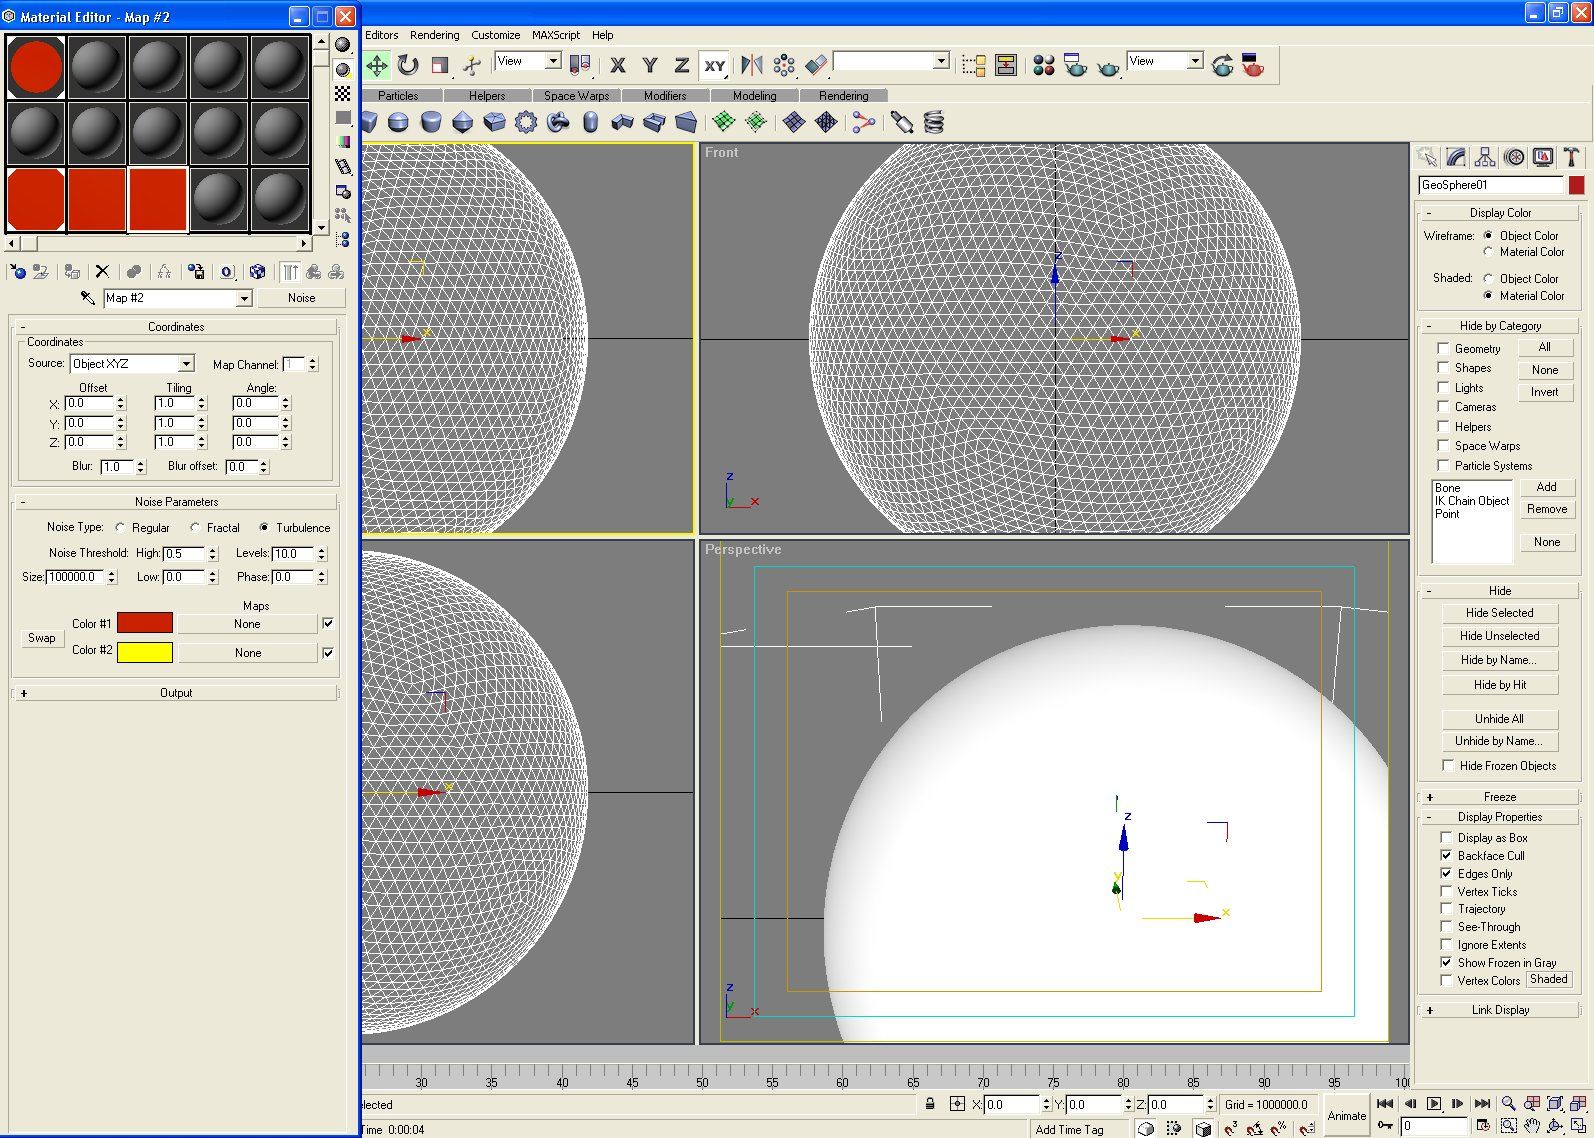Screen dimensions: 1594x1138
Task: Enable Display as Box
Action: (x=1446, y=838)
